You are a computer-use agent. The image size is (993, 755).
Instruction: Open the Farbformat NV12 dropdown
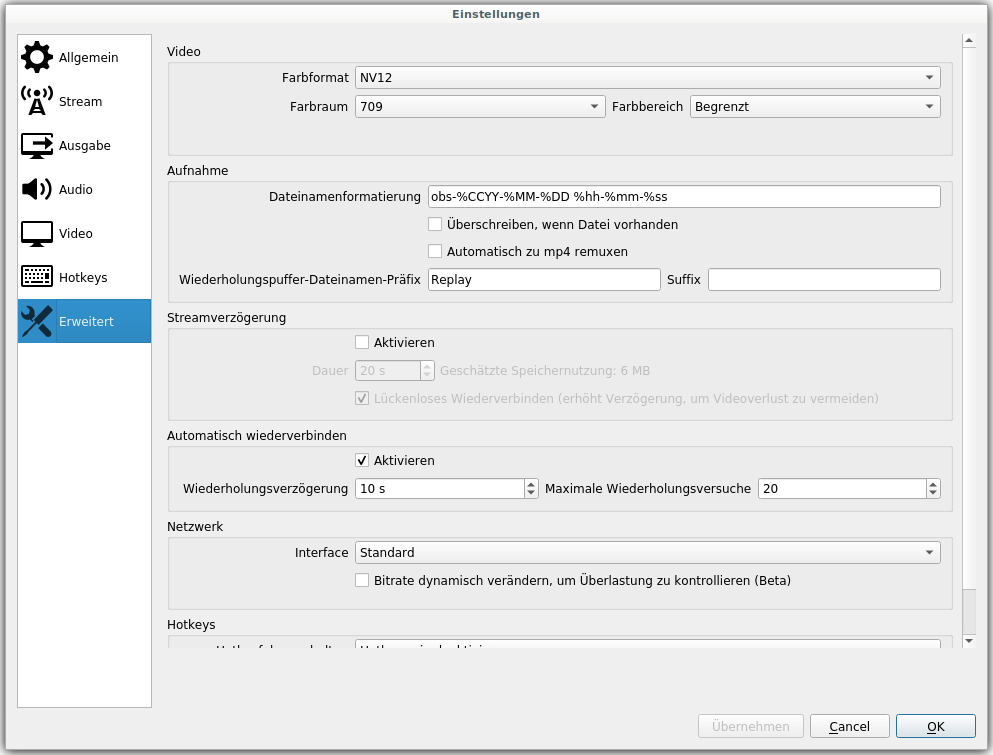point(647,78)
